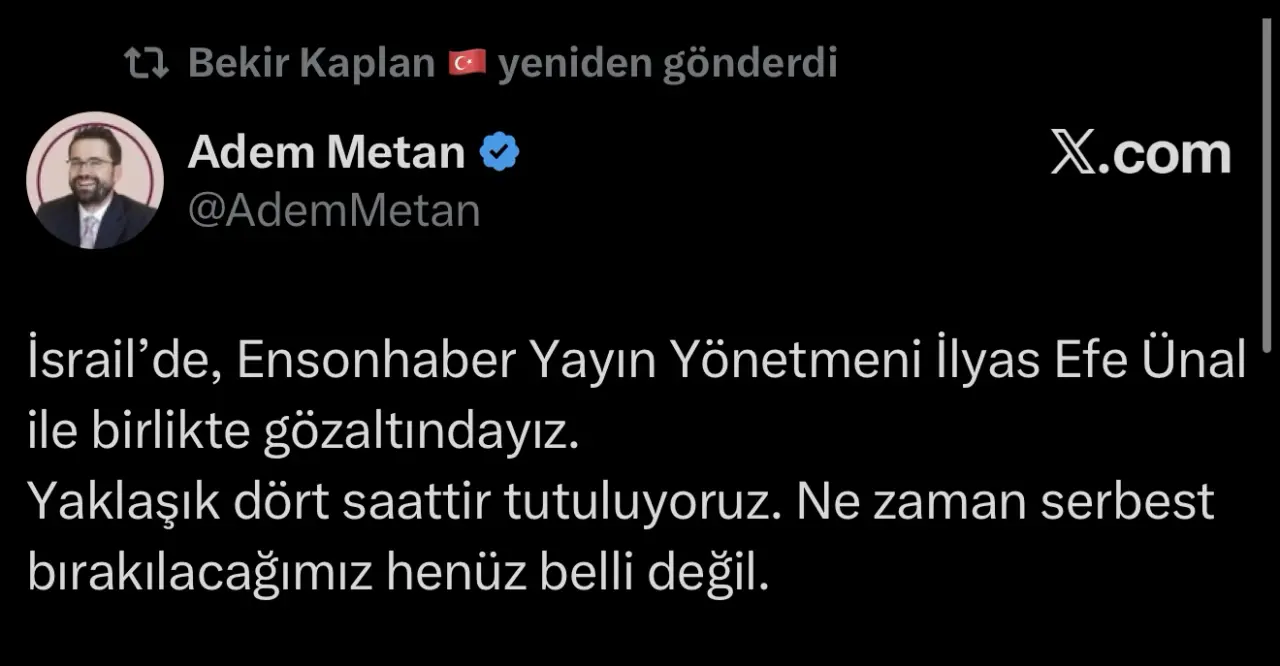Click the X logo in the watermark

[x=1072, y=155]
